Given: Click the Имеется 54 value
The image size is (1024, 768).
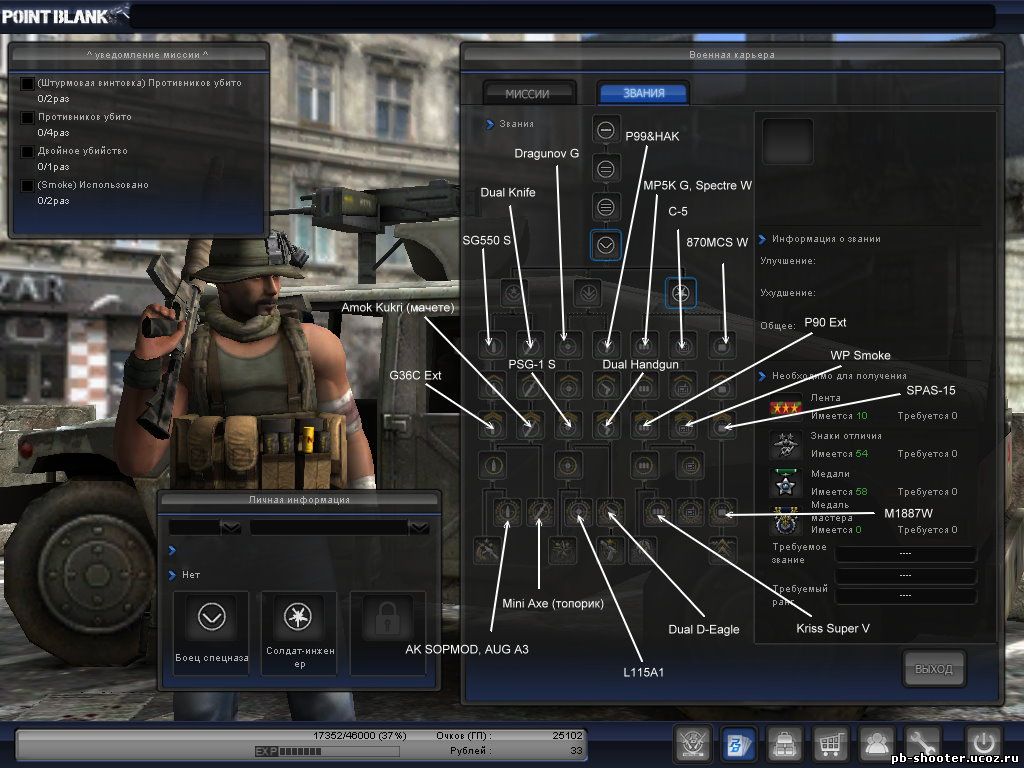Looking at the screenshot, I should [x=839, y=453].
